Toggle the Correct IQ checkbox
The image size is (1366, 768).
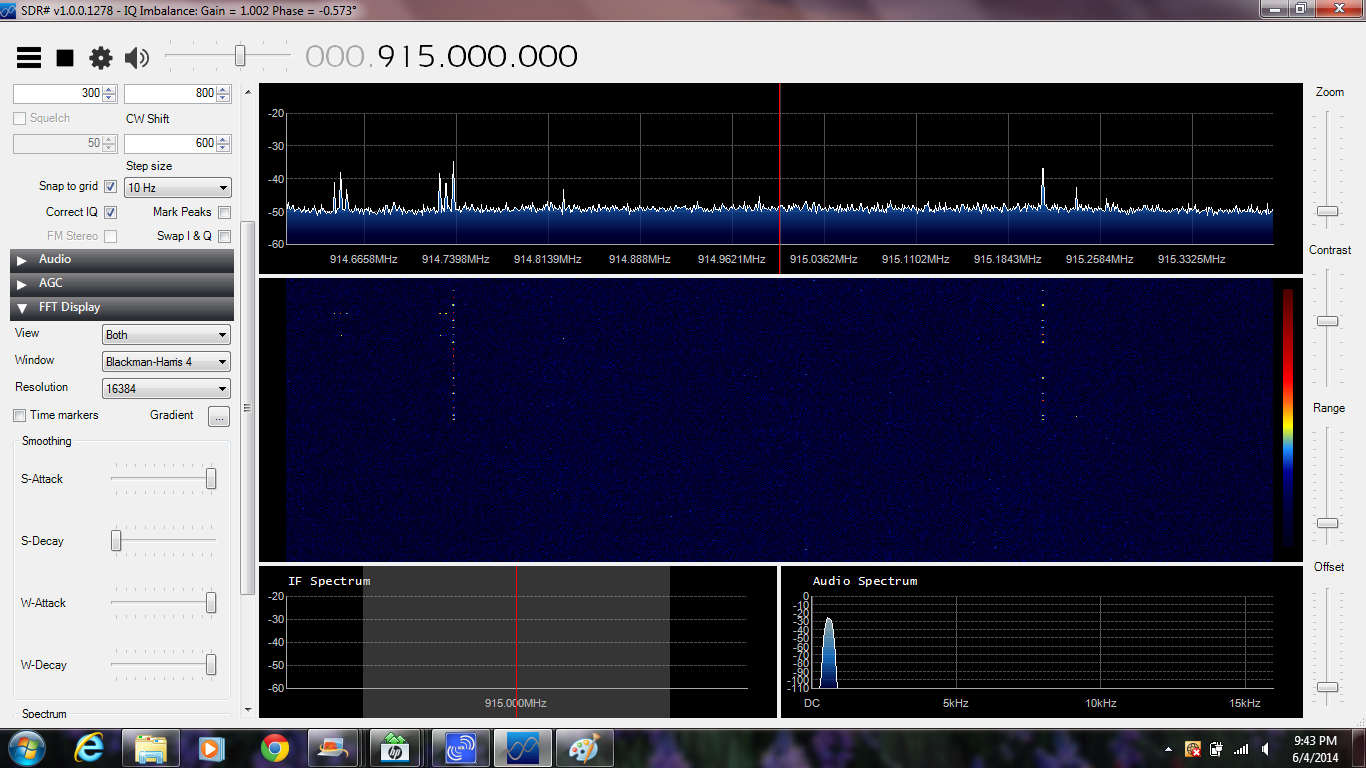click(x=110, y=212)
